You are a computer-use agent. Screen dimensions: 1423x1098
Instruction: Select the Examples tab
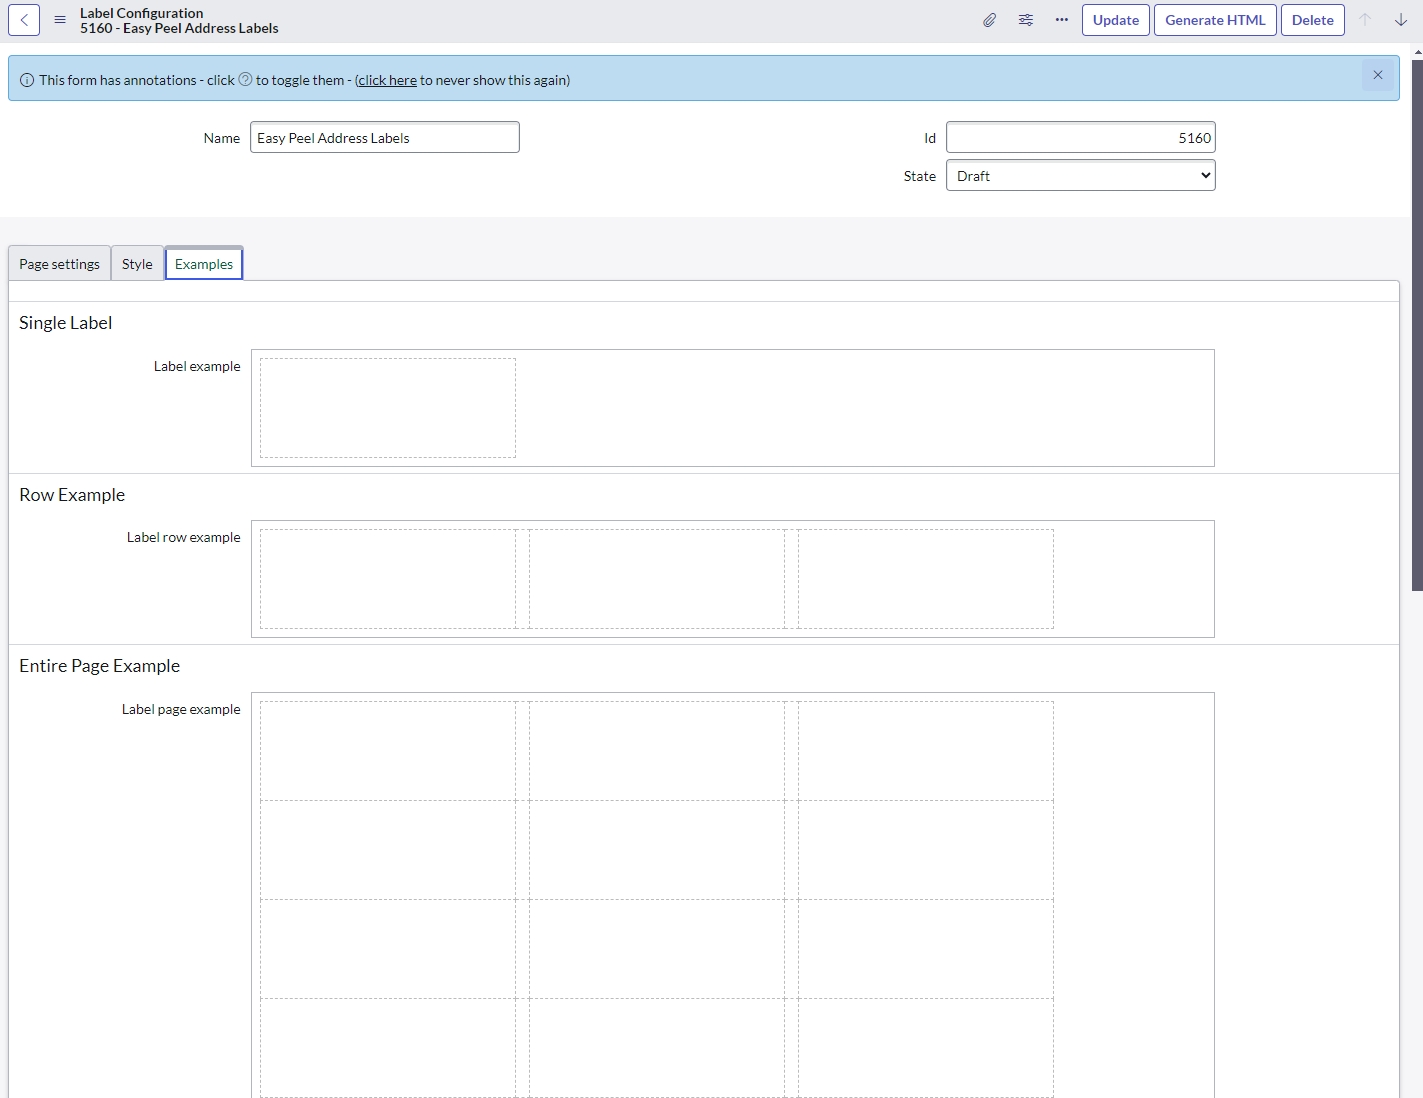(x=204, y=264)
